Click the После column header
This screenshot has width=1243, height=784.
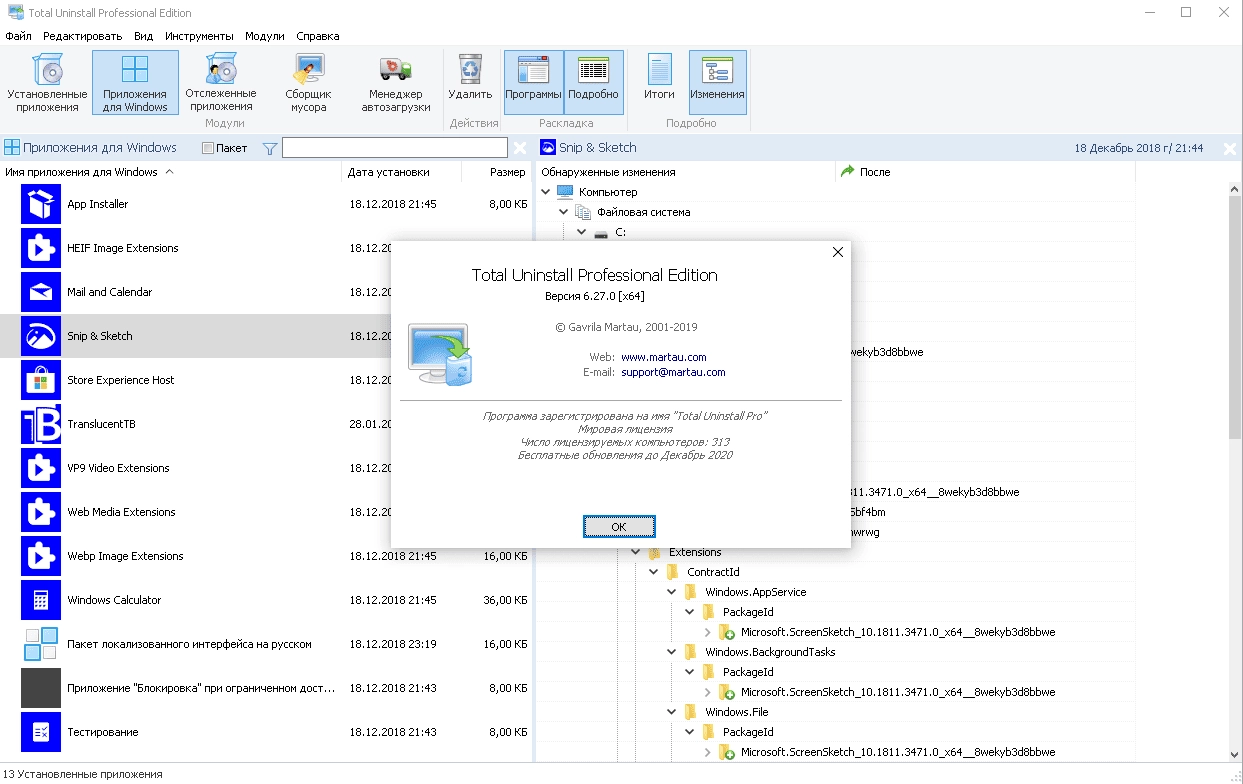tap(985, 172)
